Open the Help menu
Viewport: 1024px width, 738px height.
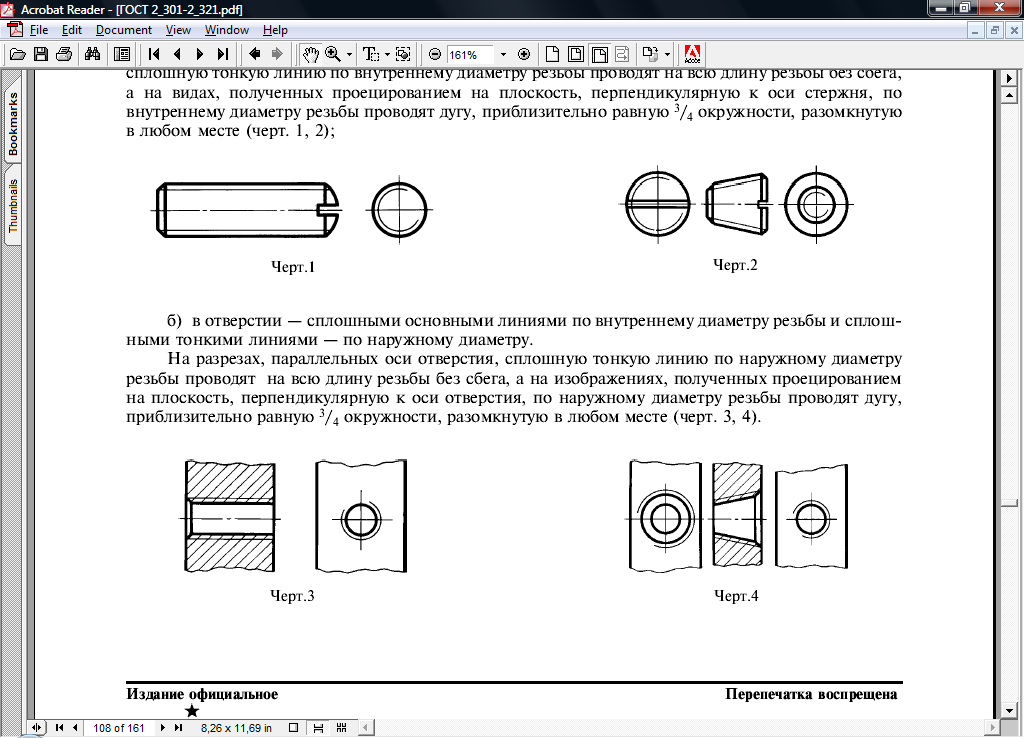pyautogui.click(x=275, y=30)
